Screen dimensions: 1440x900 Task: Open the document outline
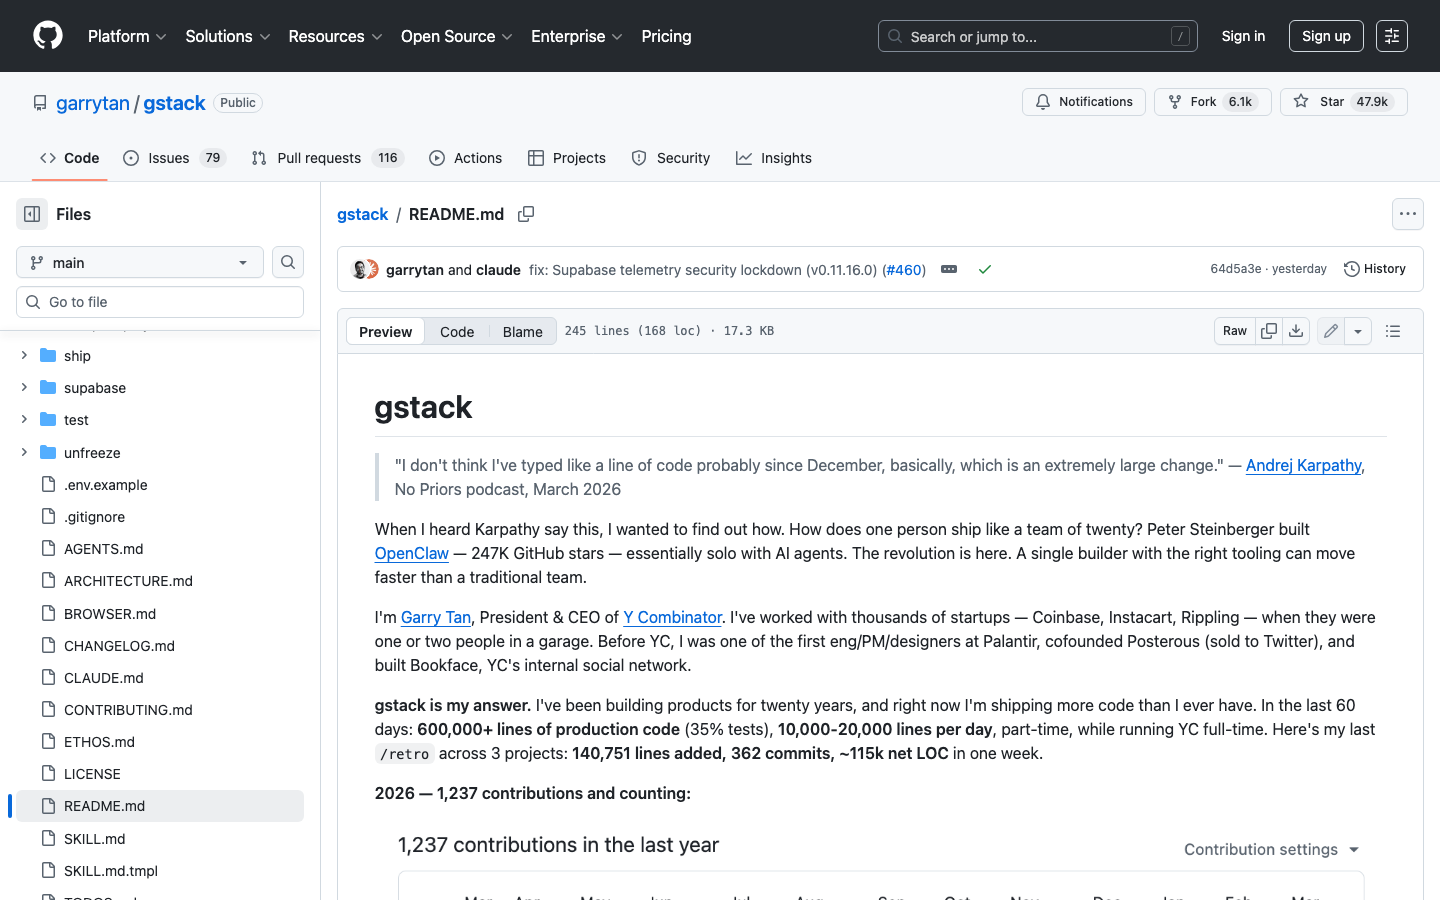tap(1393, 331)
